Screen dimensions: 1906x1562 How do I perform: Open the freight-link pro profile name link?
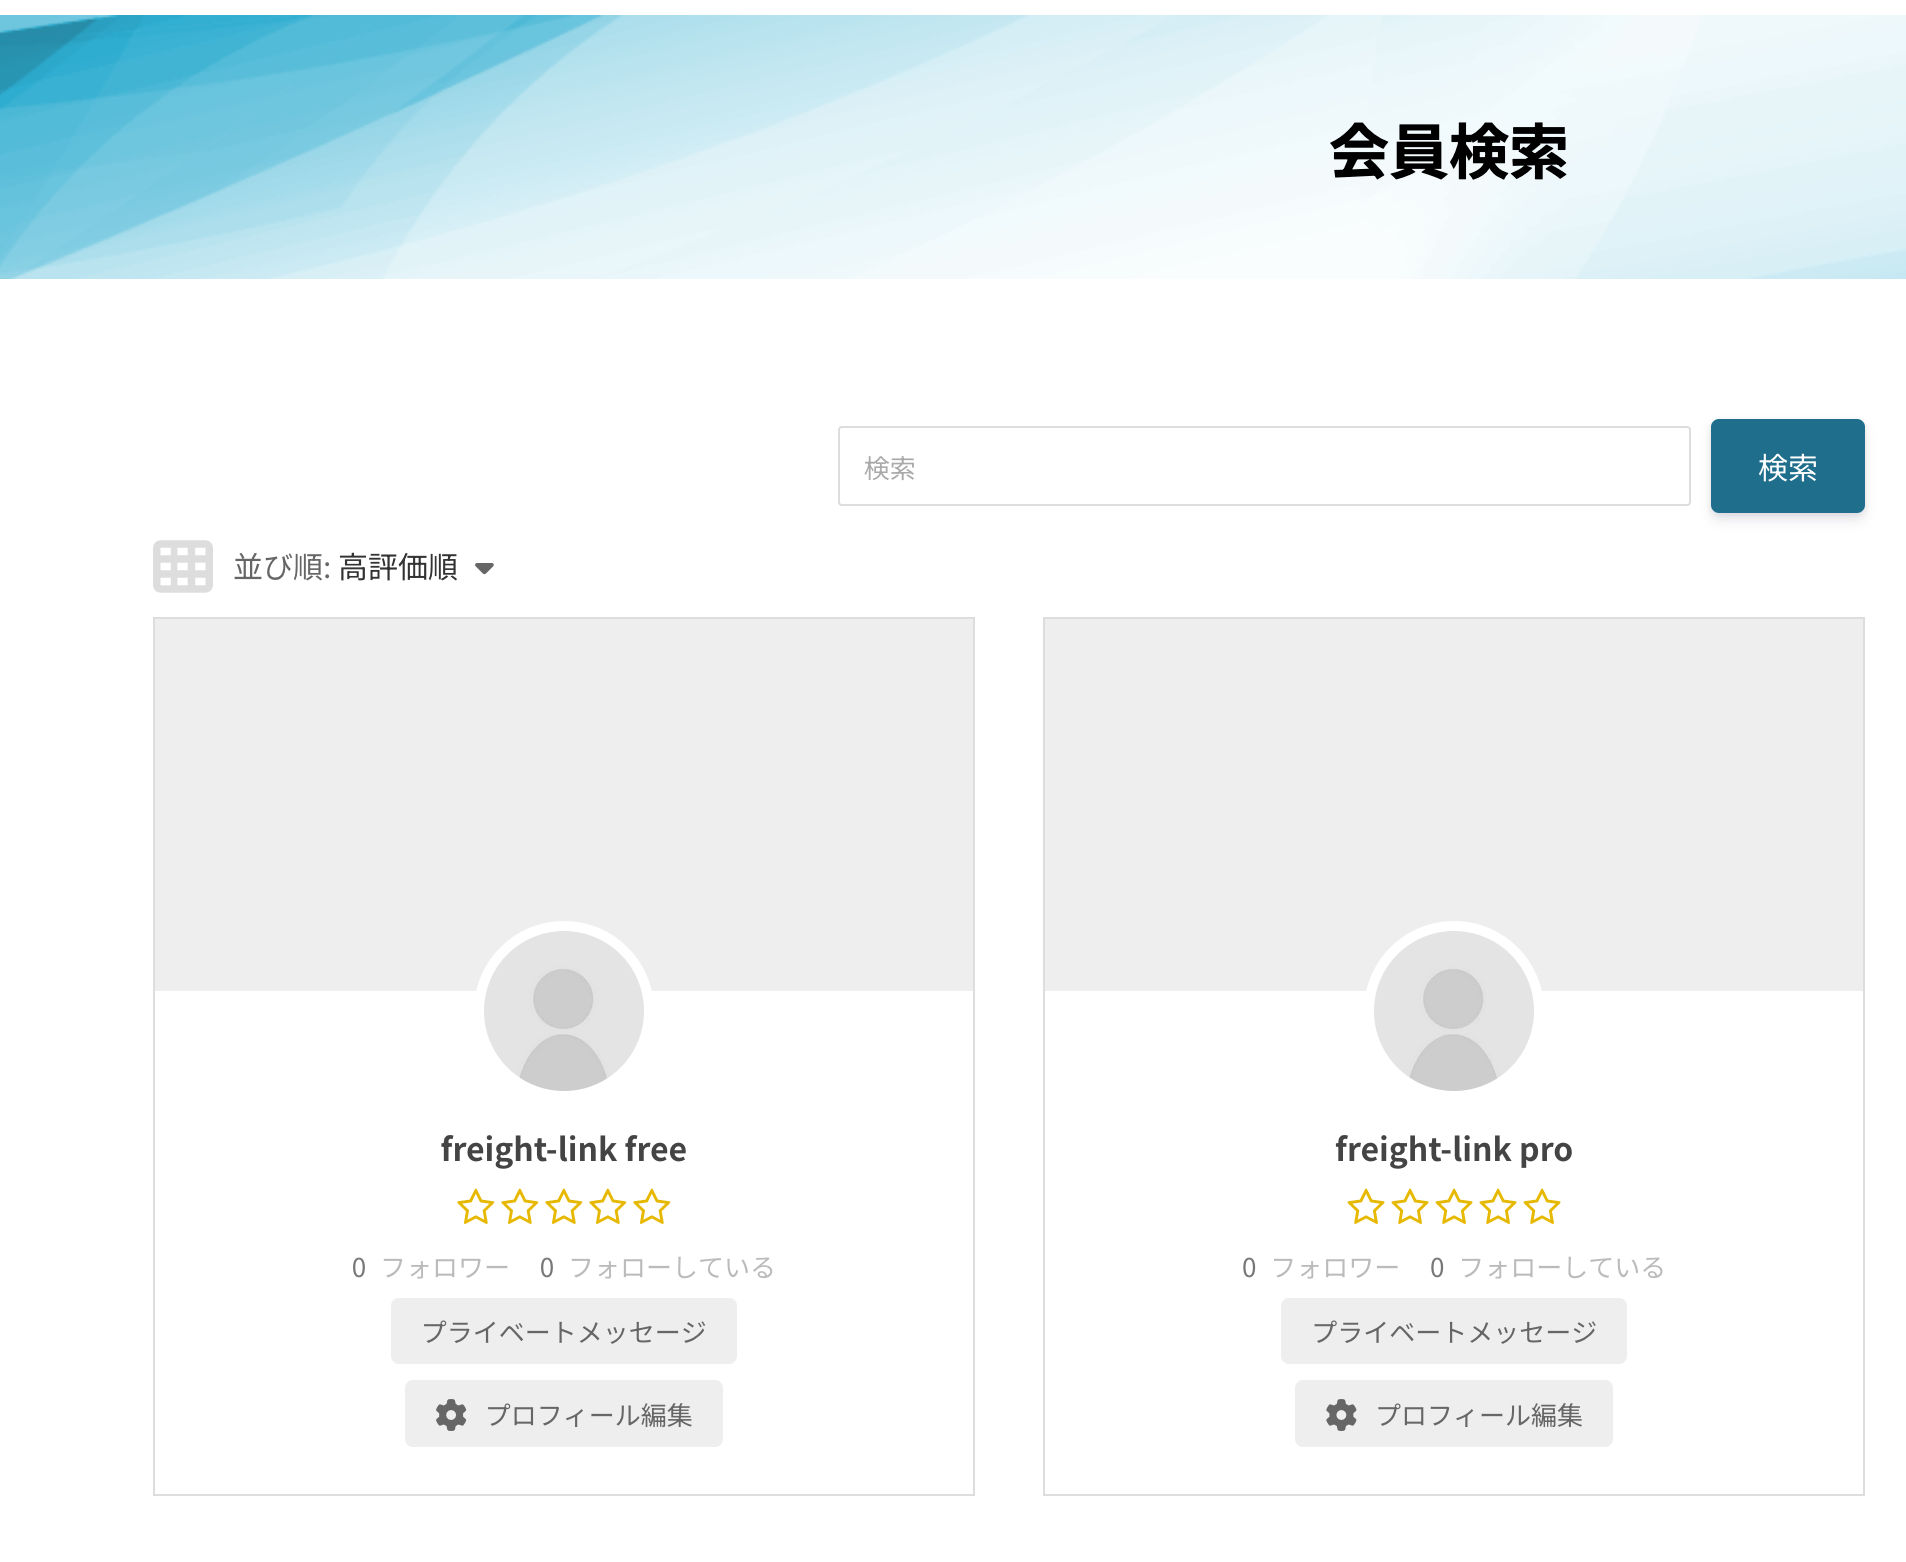(x=1453, y=1150)
